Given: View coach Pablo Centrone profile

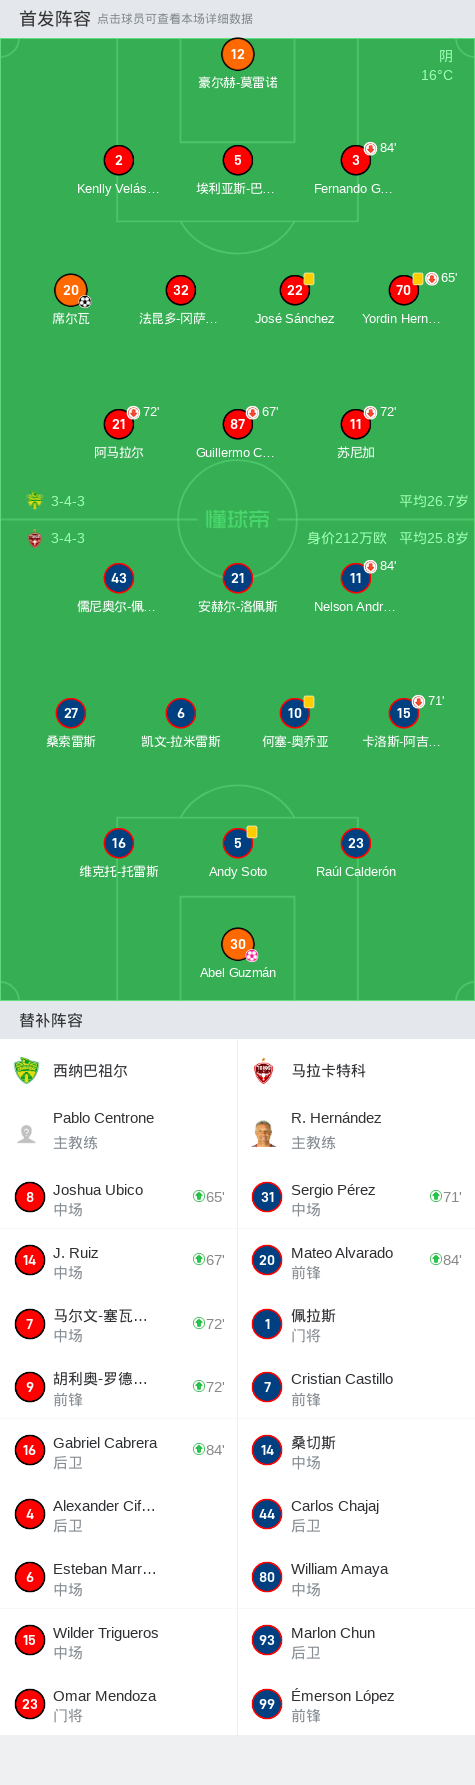Looking at the screenshot, I should click(118, 1130).
